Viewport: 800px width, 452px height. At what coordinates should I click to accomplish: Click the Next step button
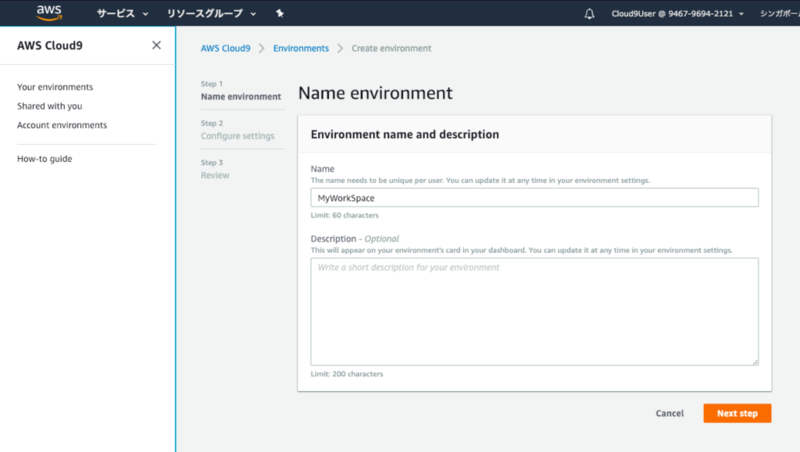coord(737,413)
